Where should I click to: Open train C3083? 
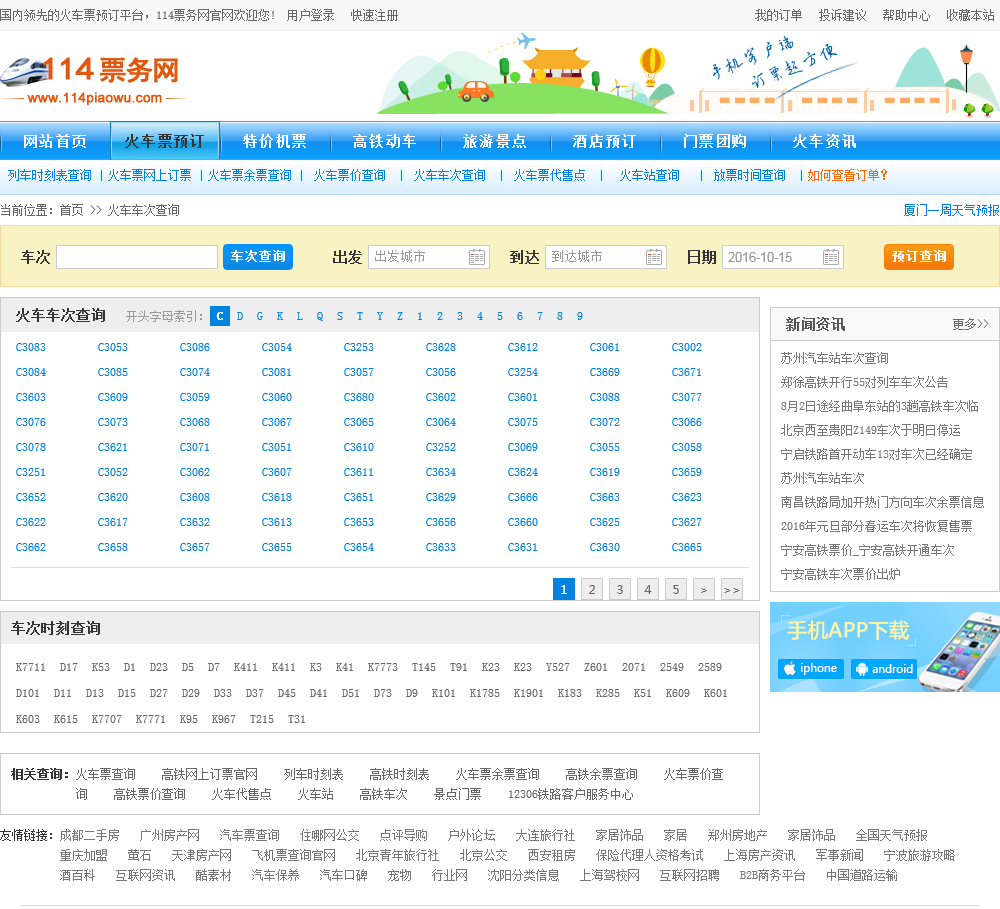(31, 347)
